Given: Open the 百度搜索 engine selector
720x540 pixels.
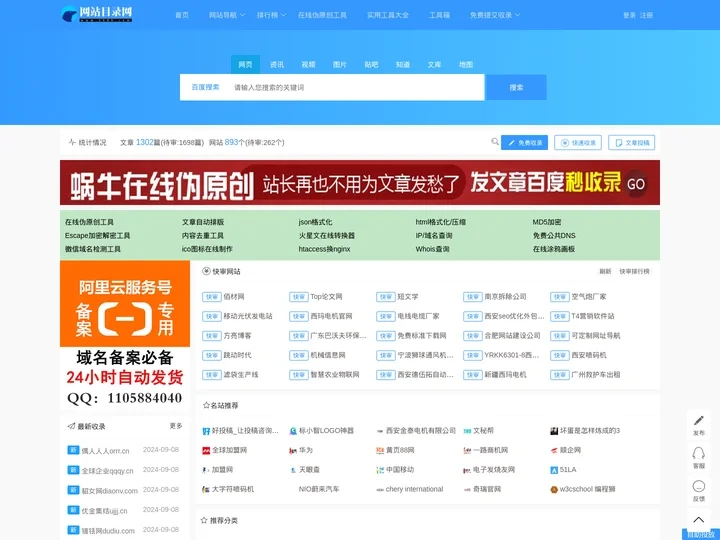Looking at the screenshot, I should 205,87.
